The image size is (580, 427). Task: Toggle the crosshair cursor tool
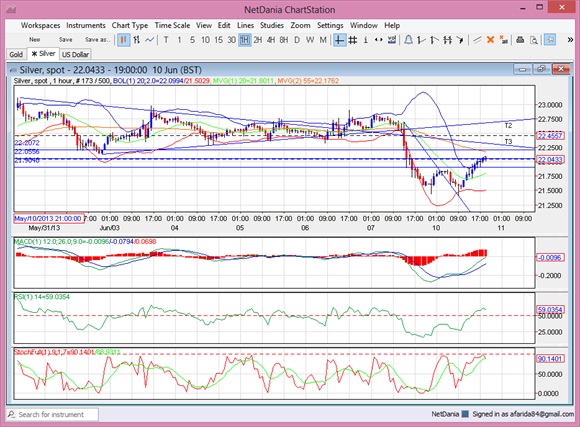coord(339,40)
